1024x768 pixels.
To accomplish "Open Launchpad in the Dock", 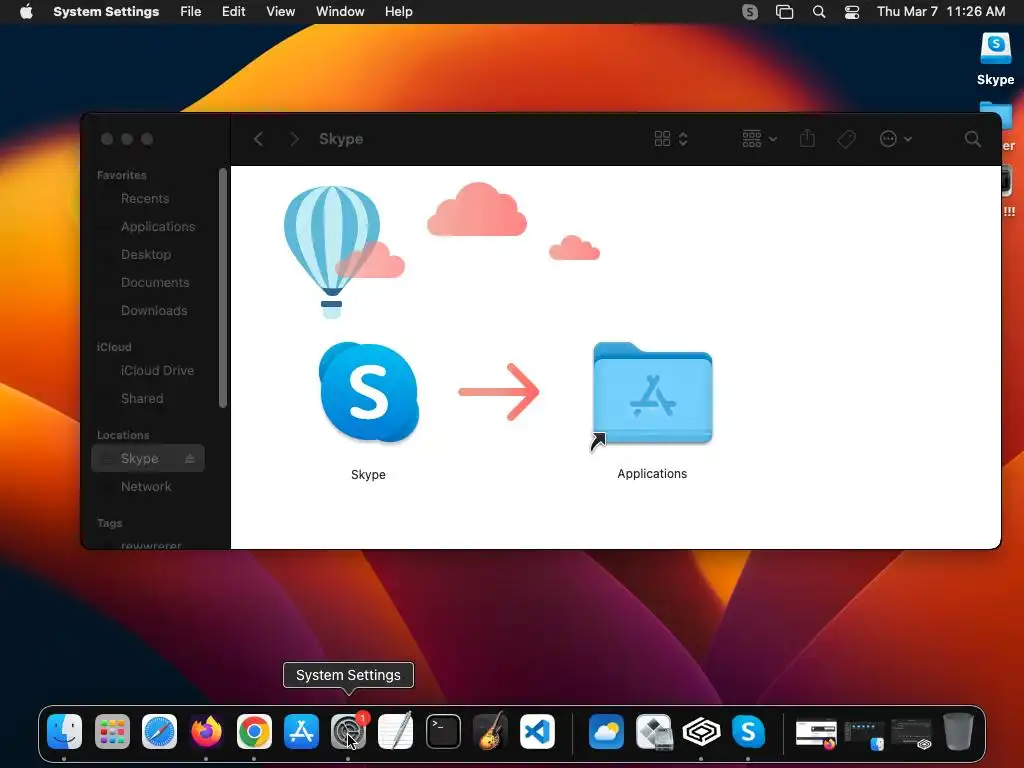I will click(112, 731).
